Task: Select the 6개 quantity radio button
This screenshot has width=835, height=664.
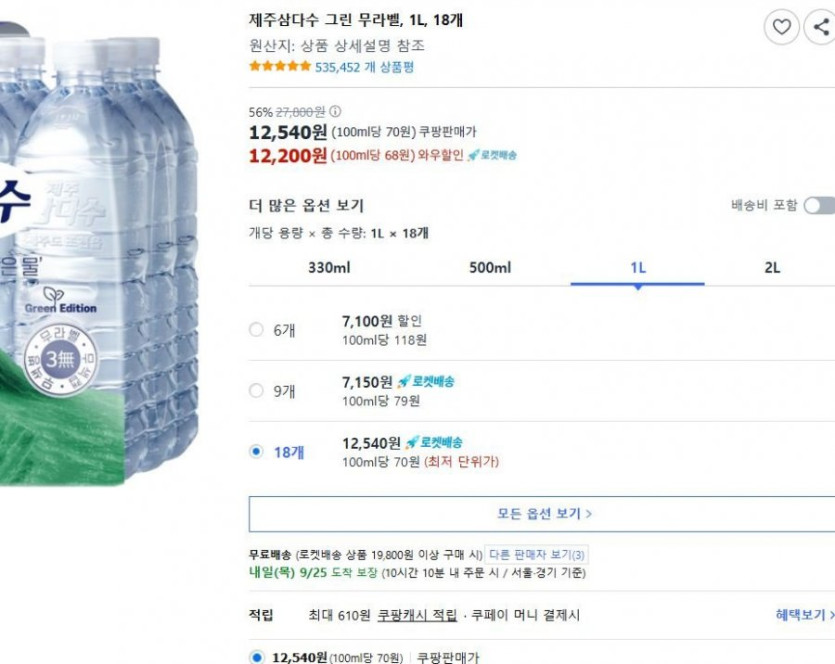Action: click(x=256, y=330)
